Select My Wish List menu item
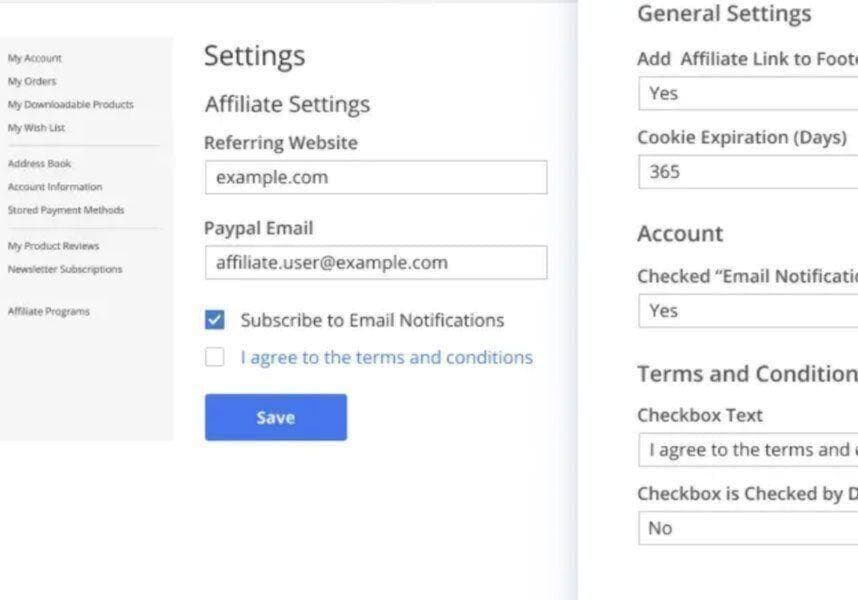Viewport: 858px width, 600px height. pos(36,128)
